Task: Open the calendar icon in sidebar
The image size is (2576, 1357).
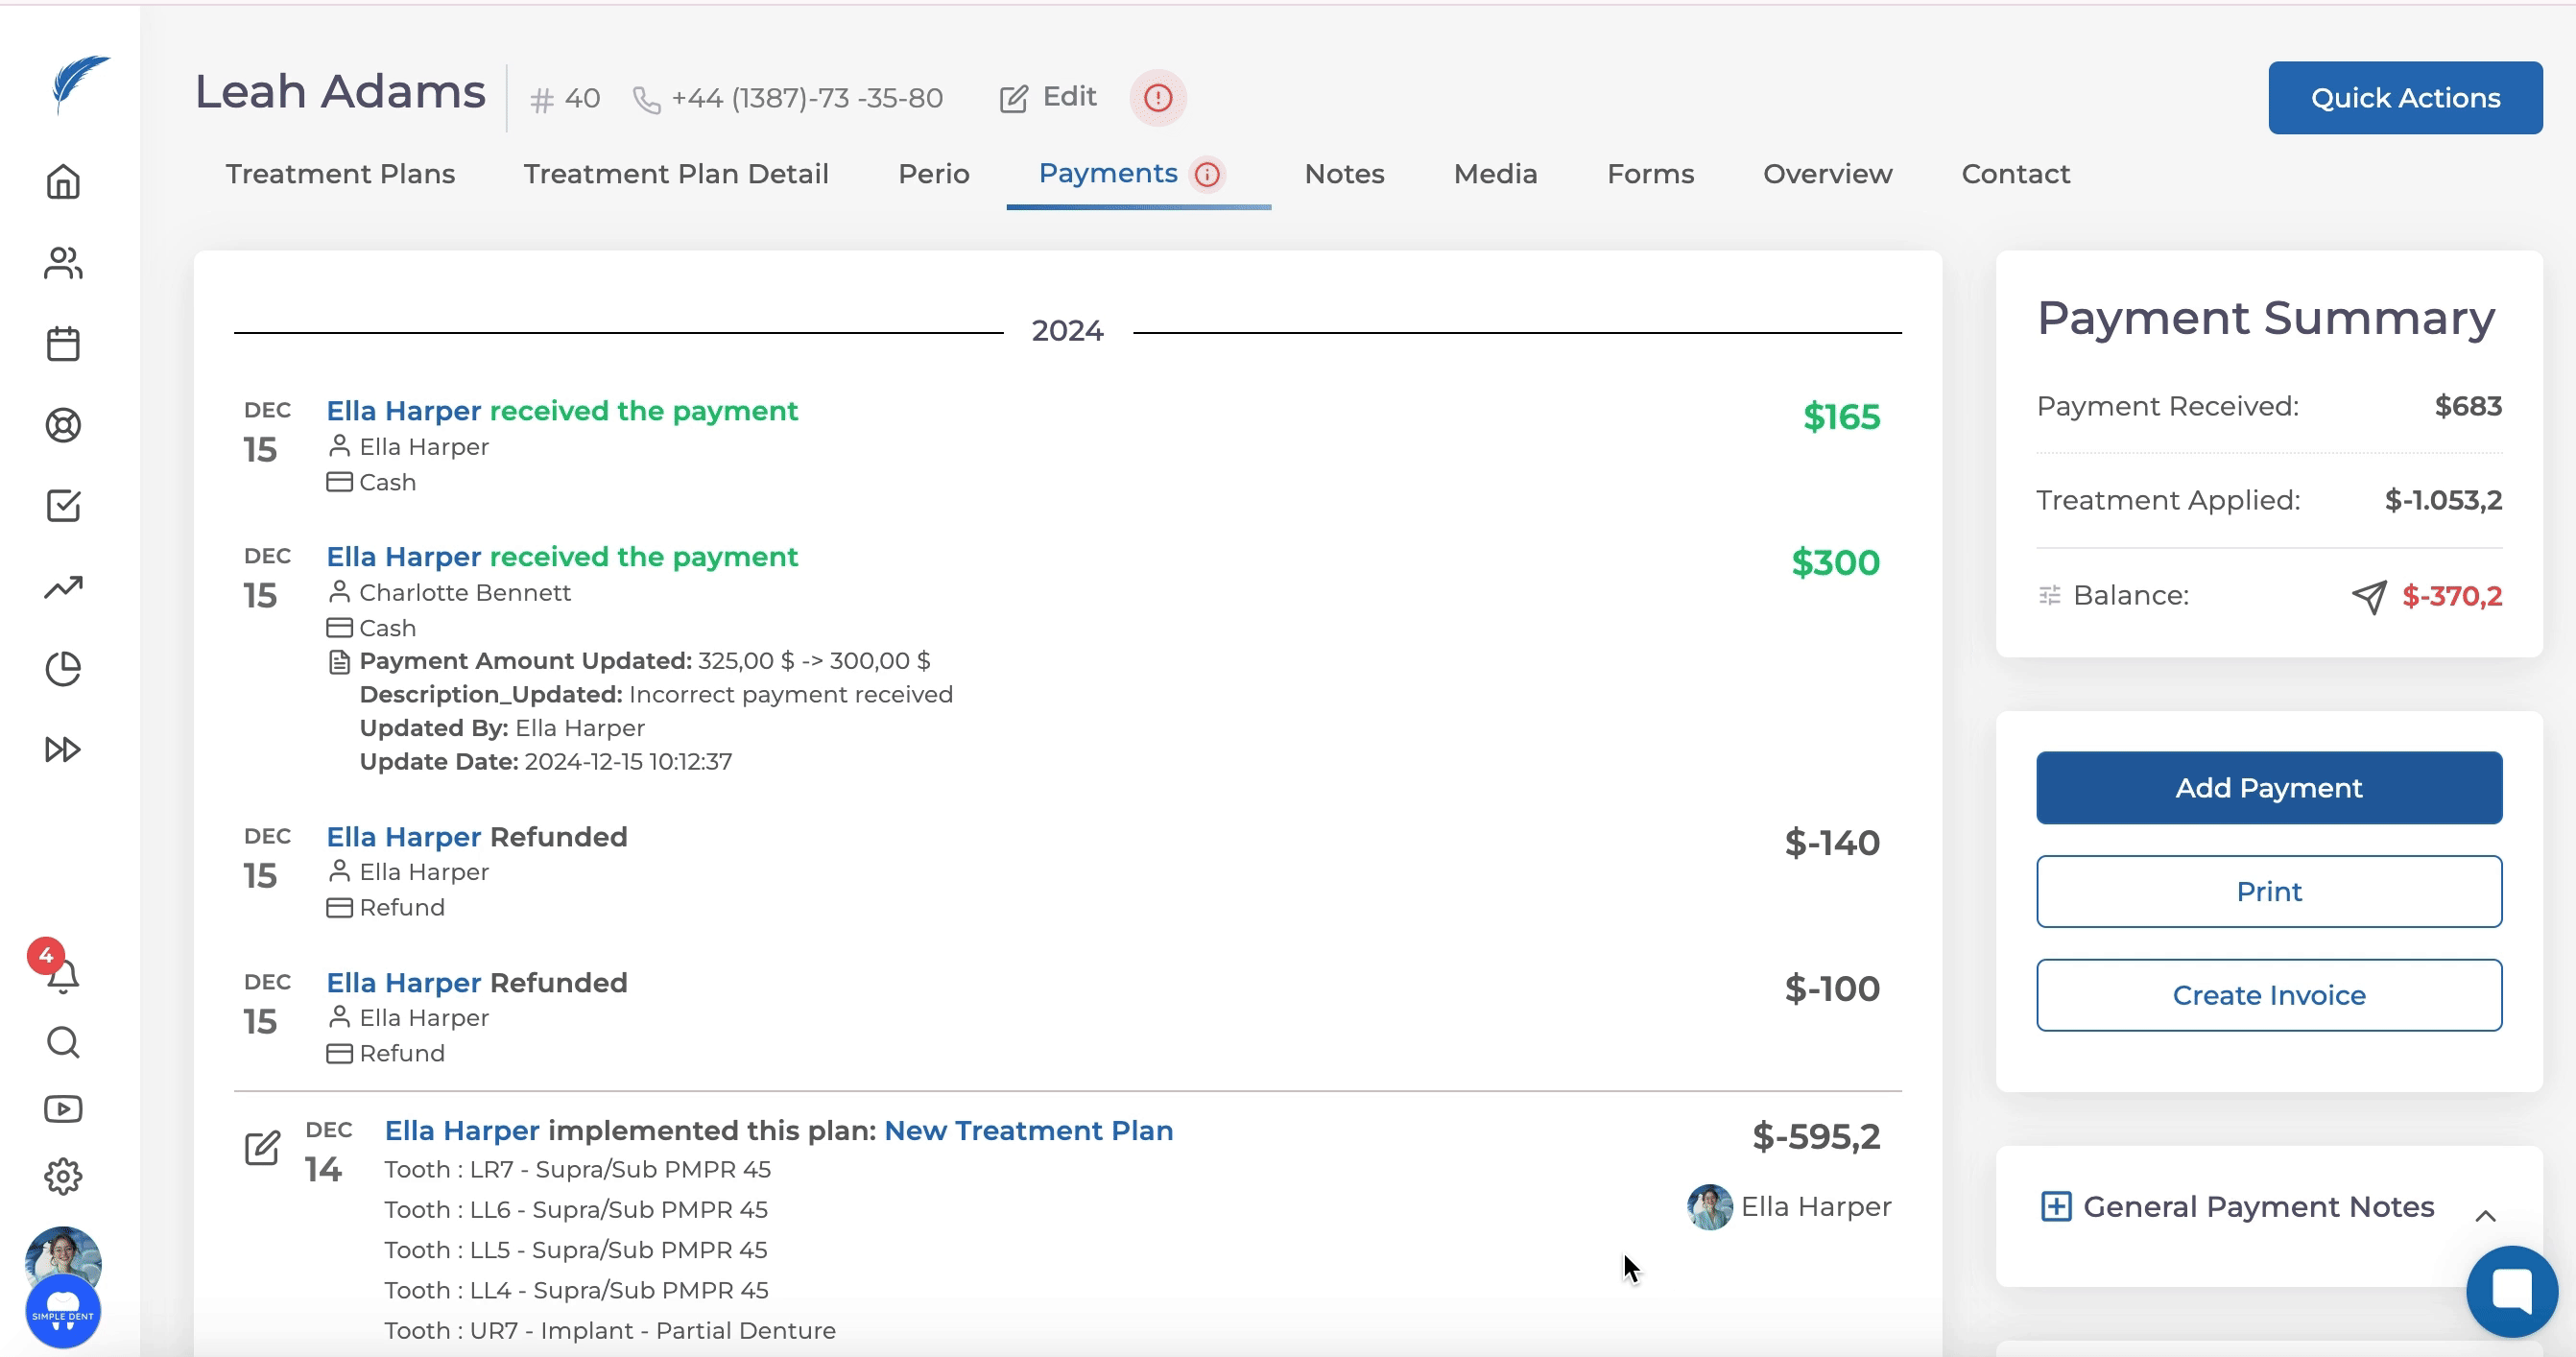Action: click(x=63, y=344)
